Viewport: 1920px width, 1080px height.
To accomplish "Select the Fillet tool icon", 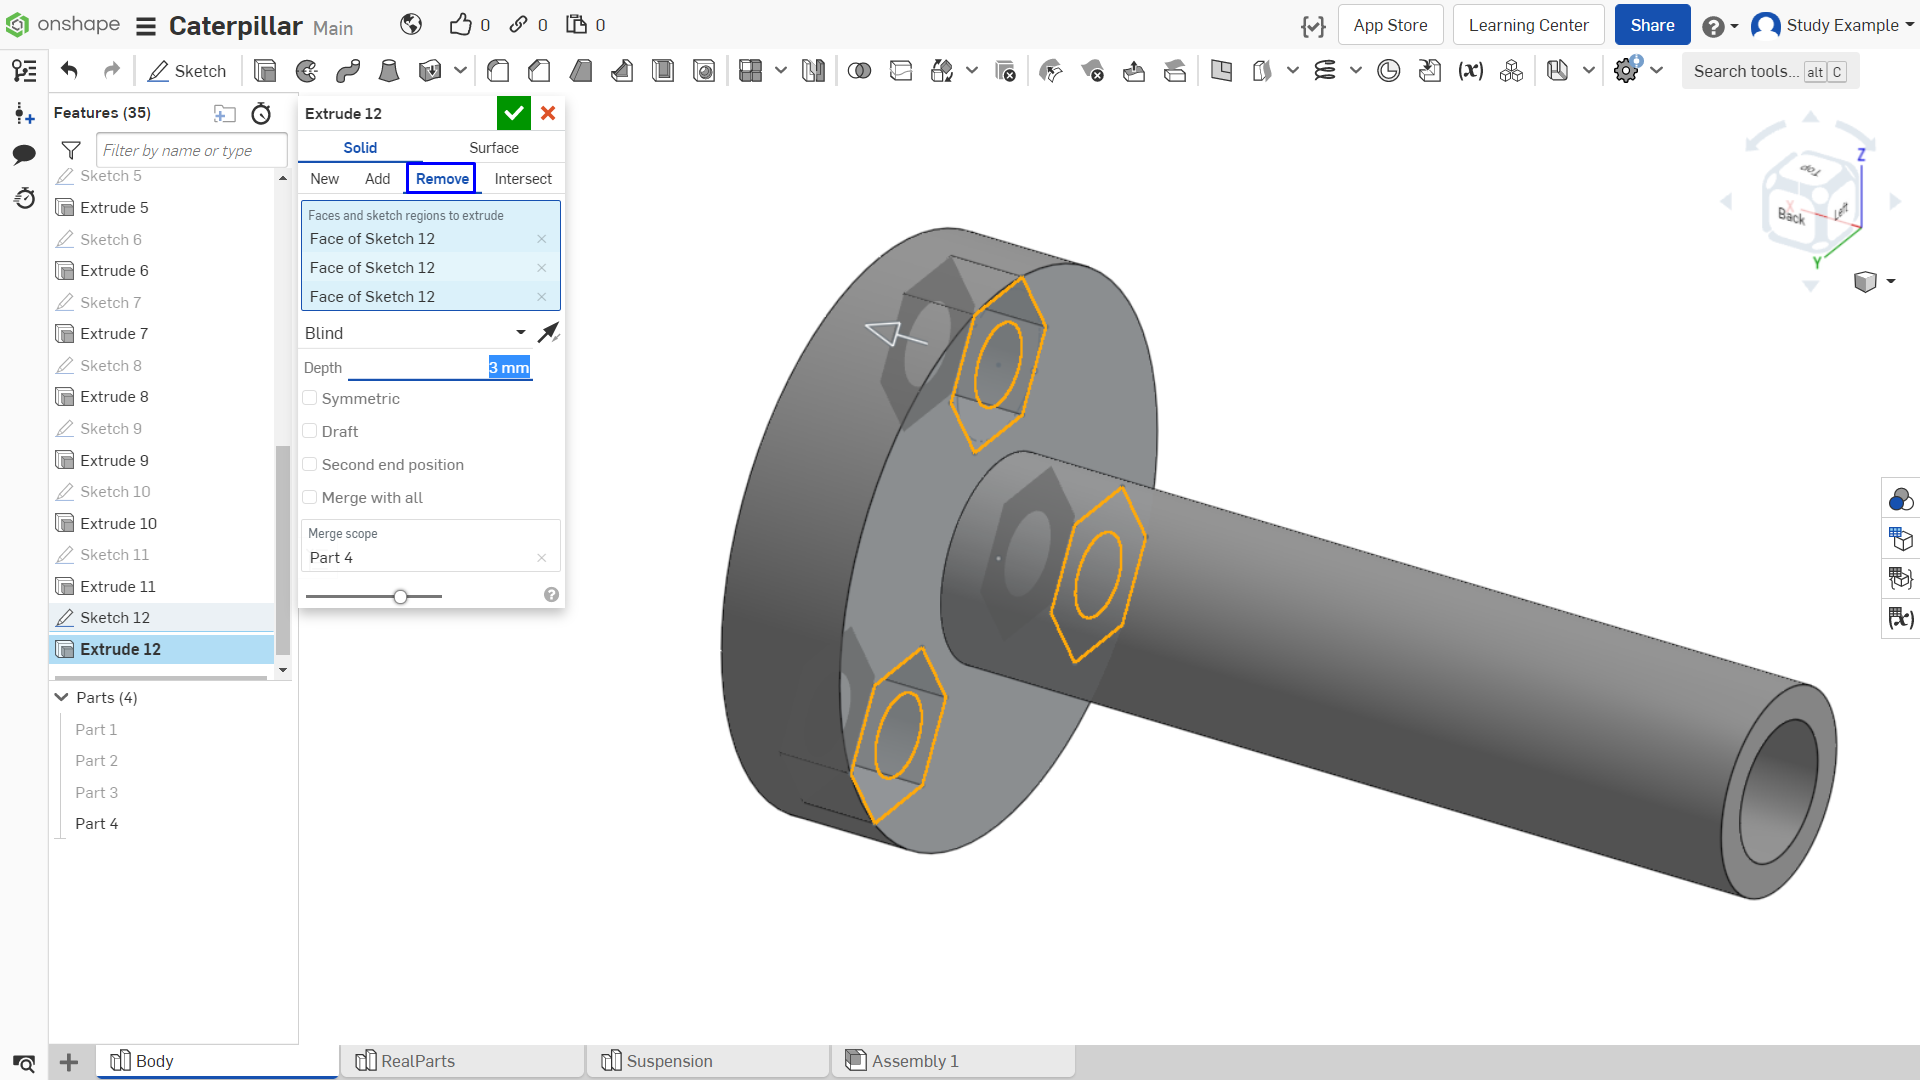I will pyautogui.click(x=498, y=71).
